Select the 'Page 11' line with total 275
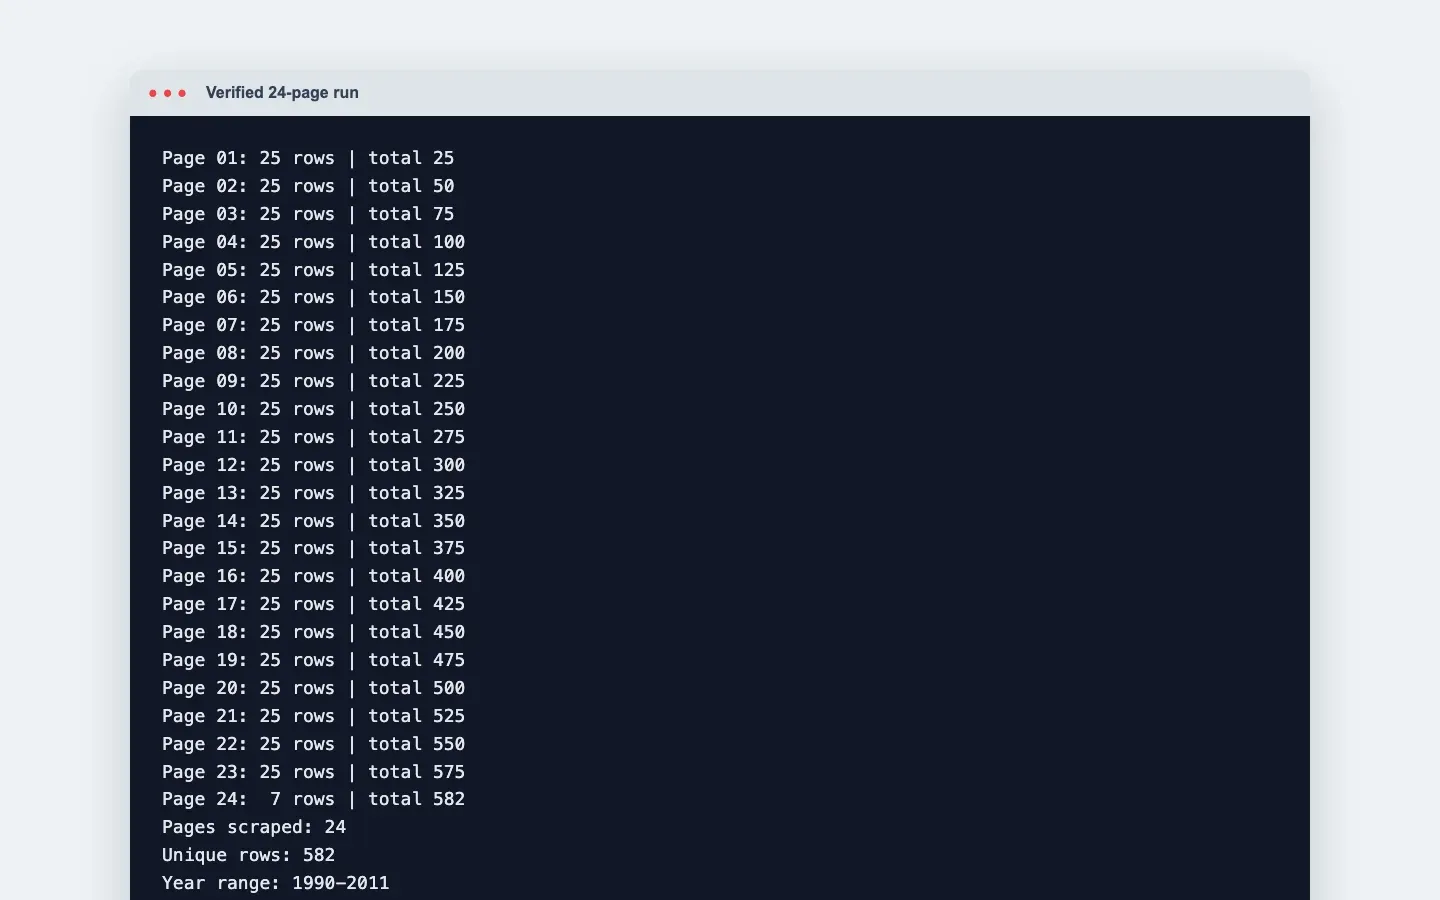This screenshot has width=1440, height=900. pyautogui.click(x=314, y=437)
